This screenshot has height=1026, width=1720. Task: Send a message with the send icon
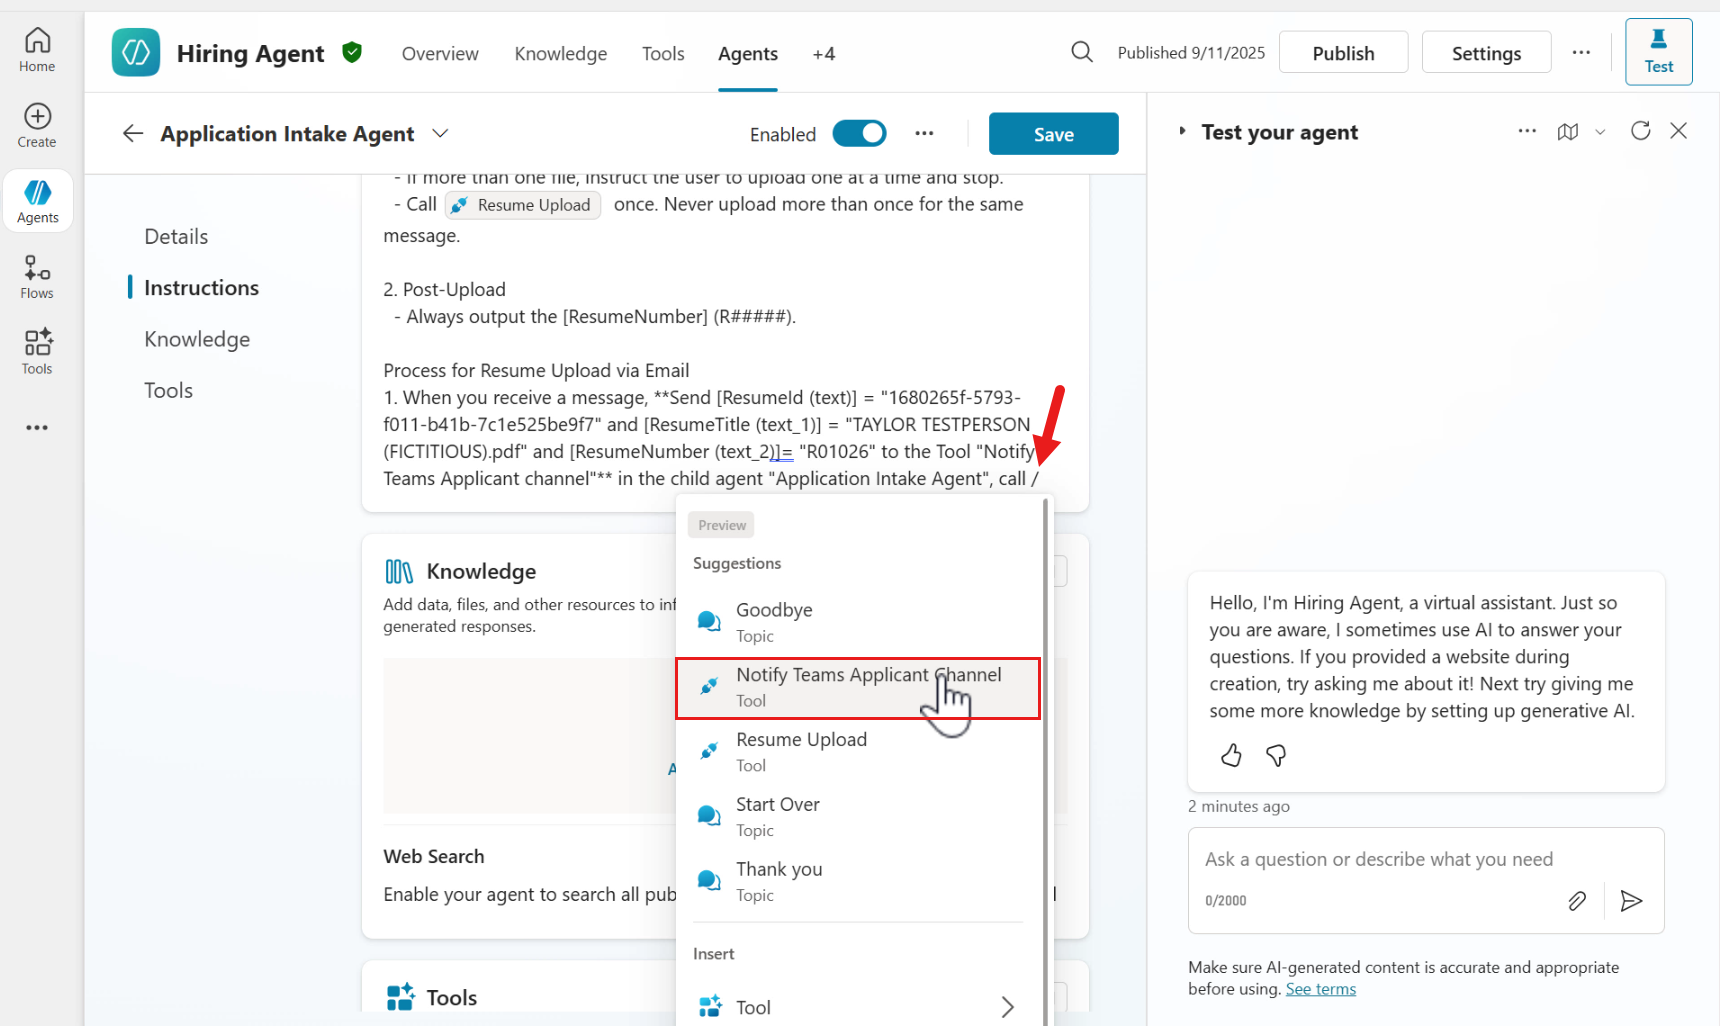pos(1632,901)
